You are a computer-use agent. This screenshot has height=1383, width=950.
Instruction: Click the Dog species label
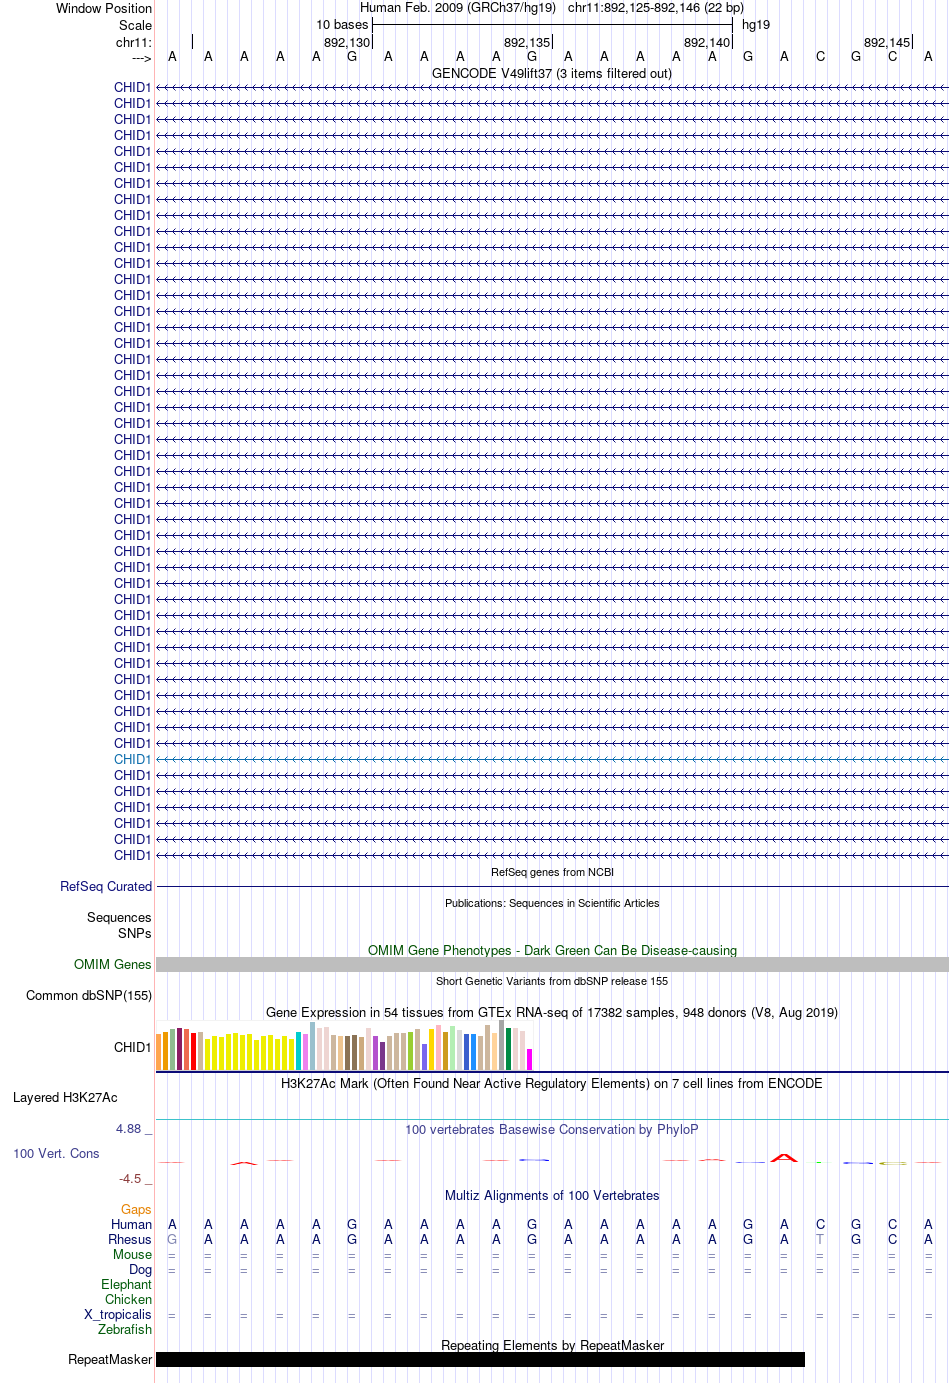tap(141, 1269)
